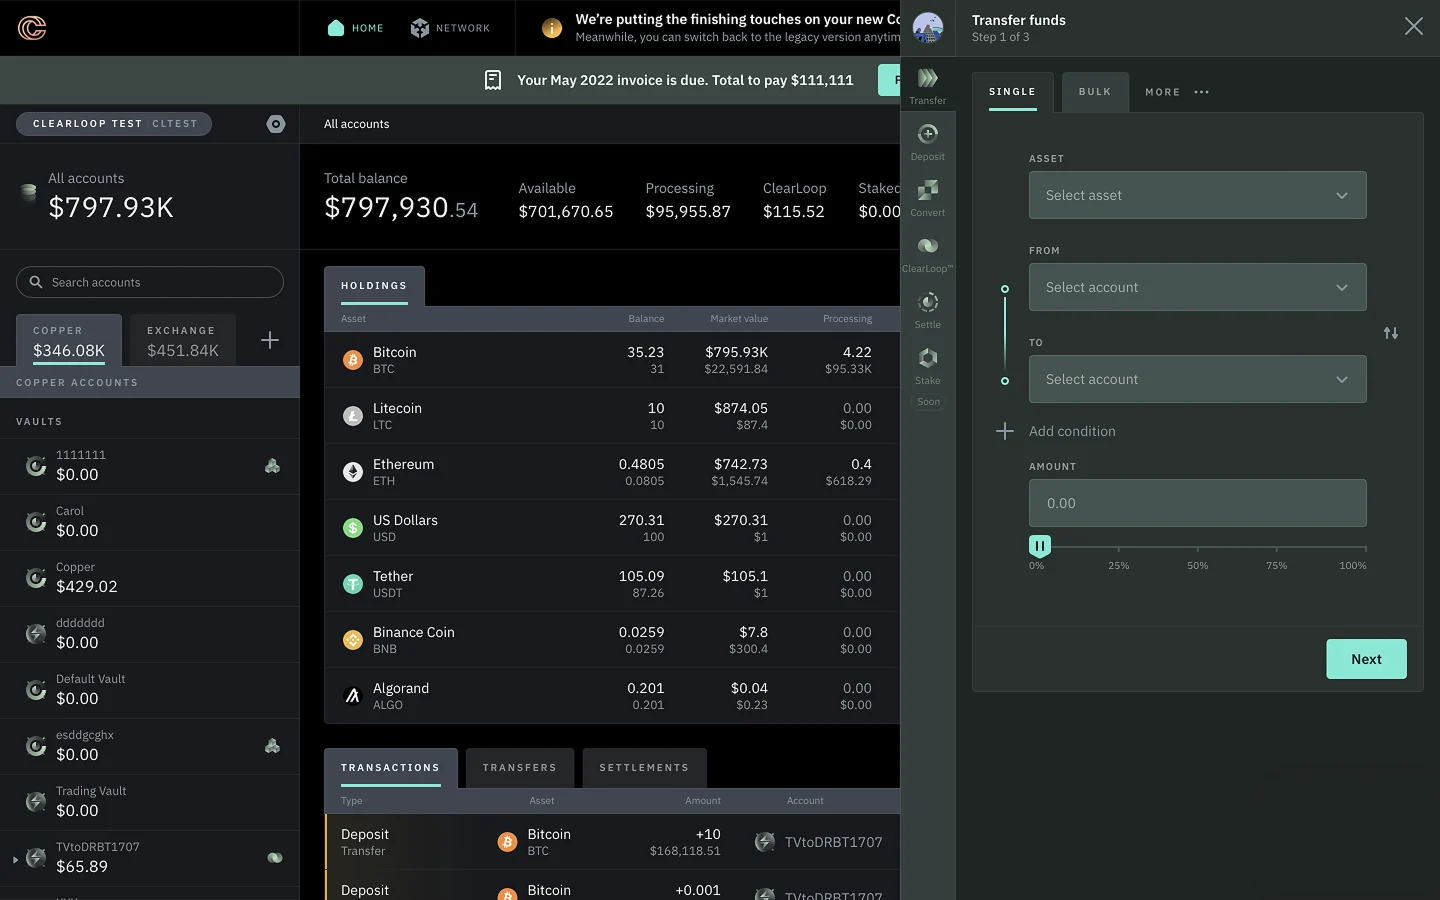Click the shared-users icon on vault 1111111
The width and height of the screenshot is (1440, 900).
(x=272, y=466)
